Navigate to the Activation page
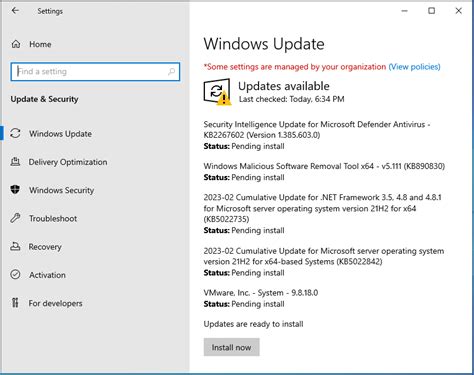The height and width of the screenshot is (375, 474). (x=47, y=275)
